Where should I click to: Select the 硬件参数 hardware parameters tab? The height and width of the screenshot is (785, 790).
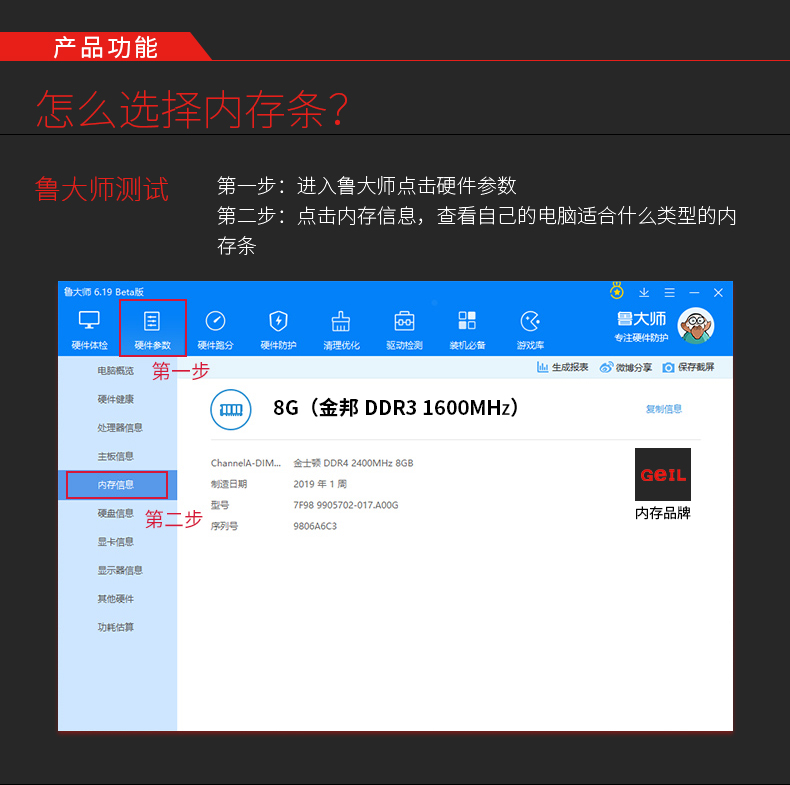pos(152,330)
